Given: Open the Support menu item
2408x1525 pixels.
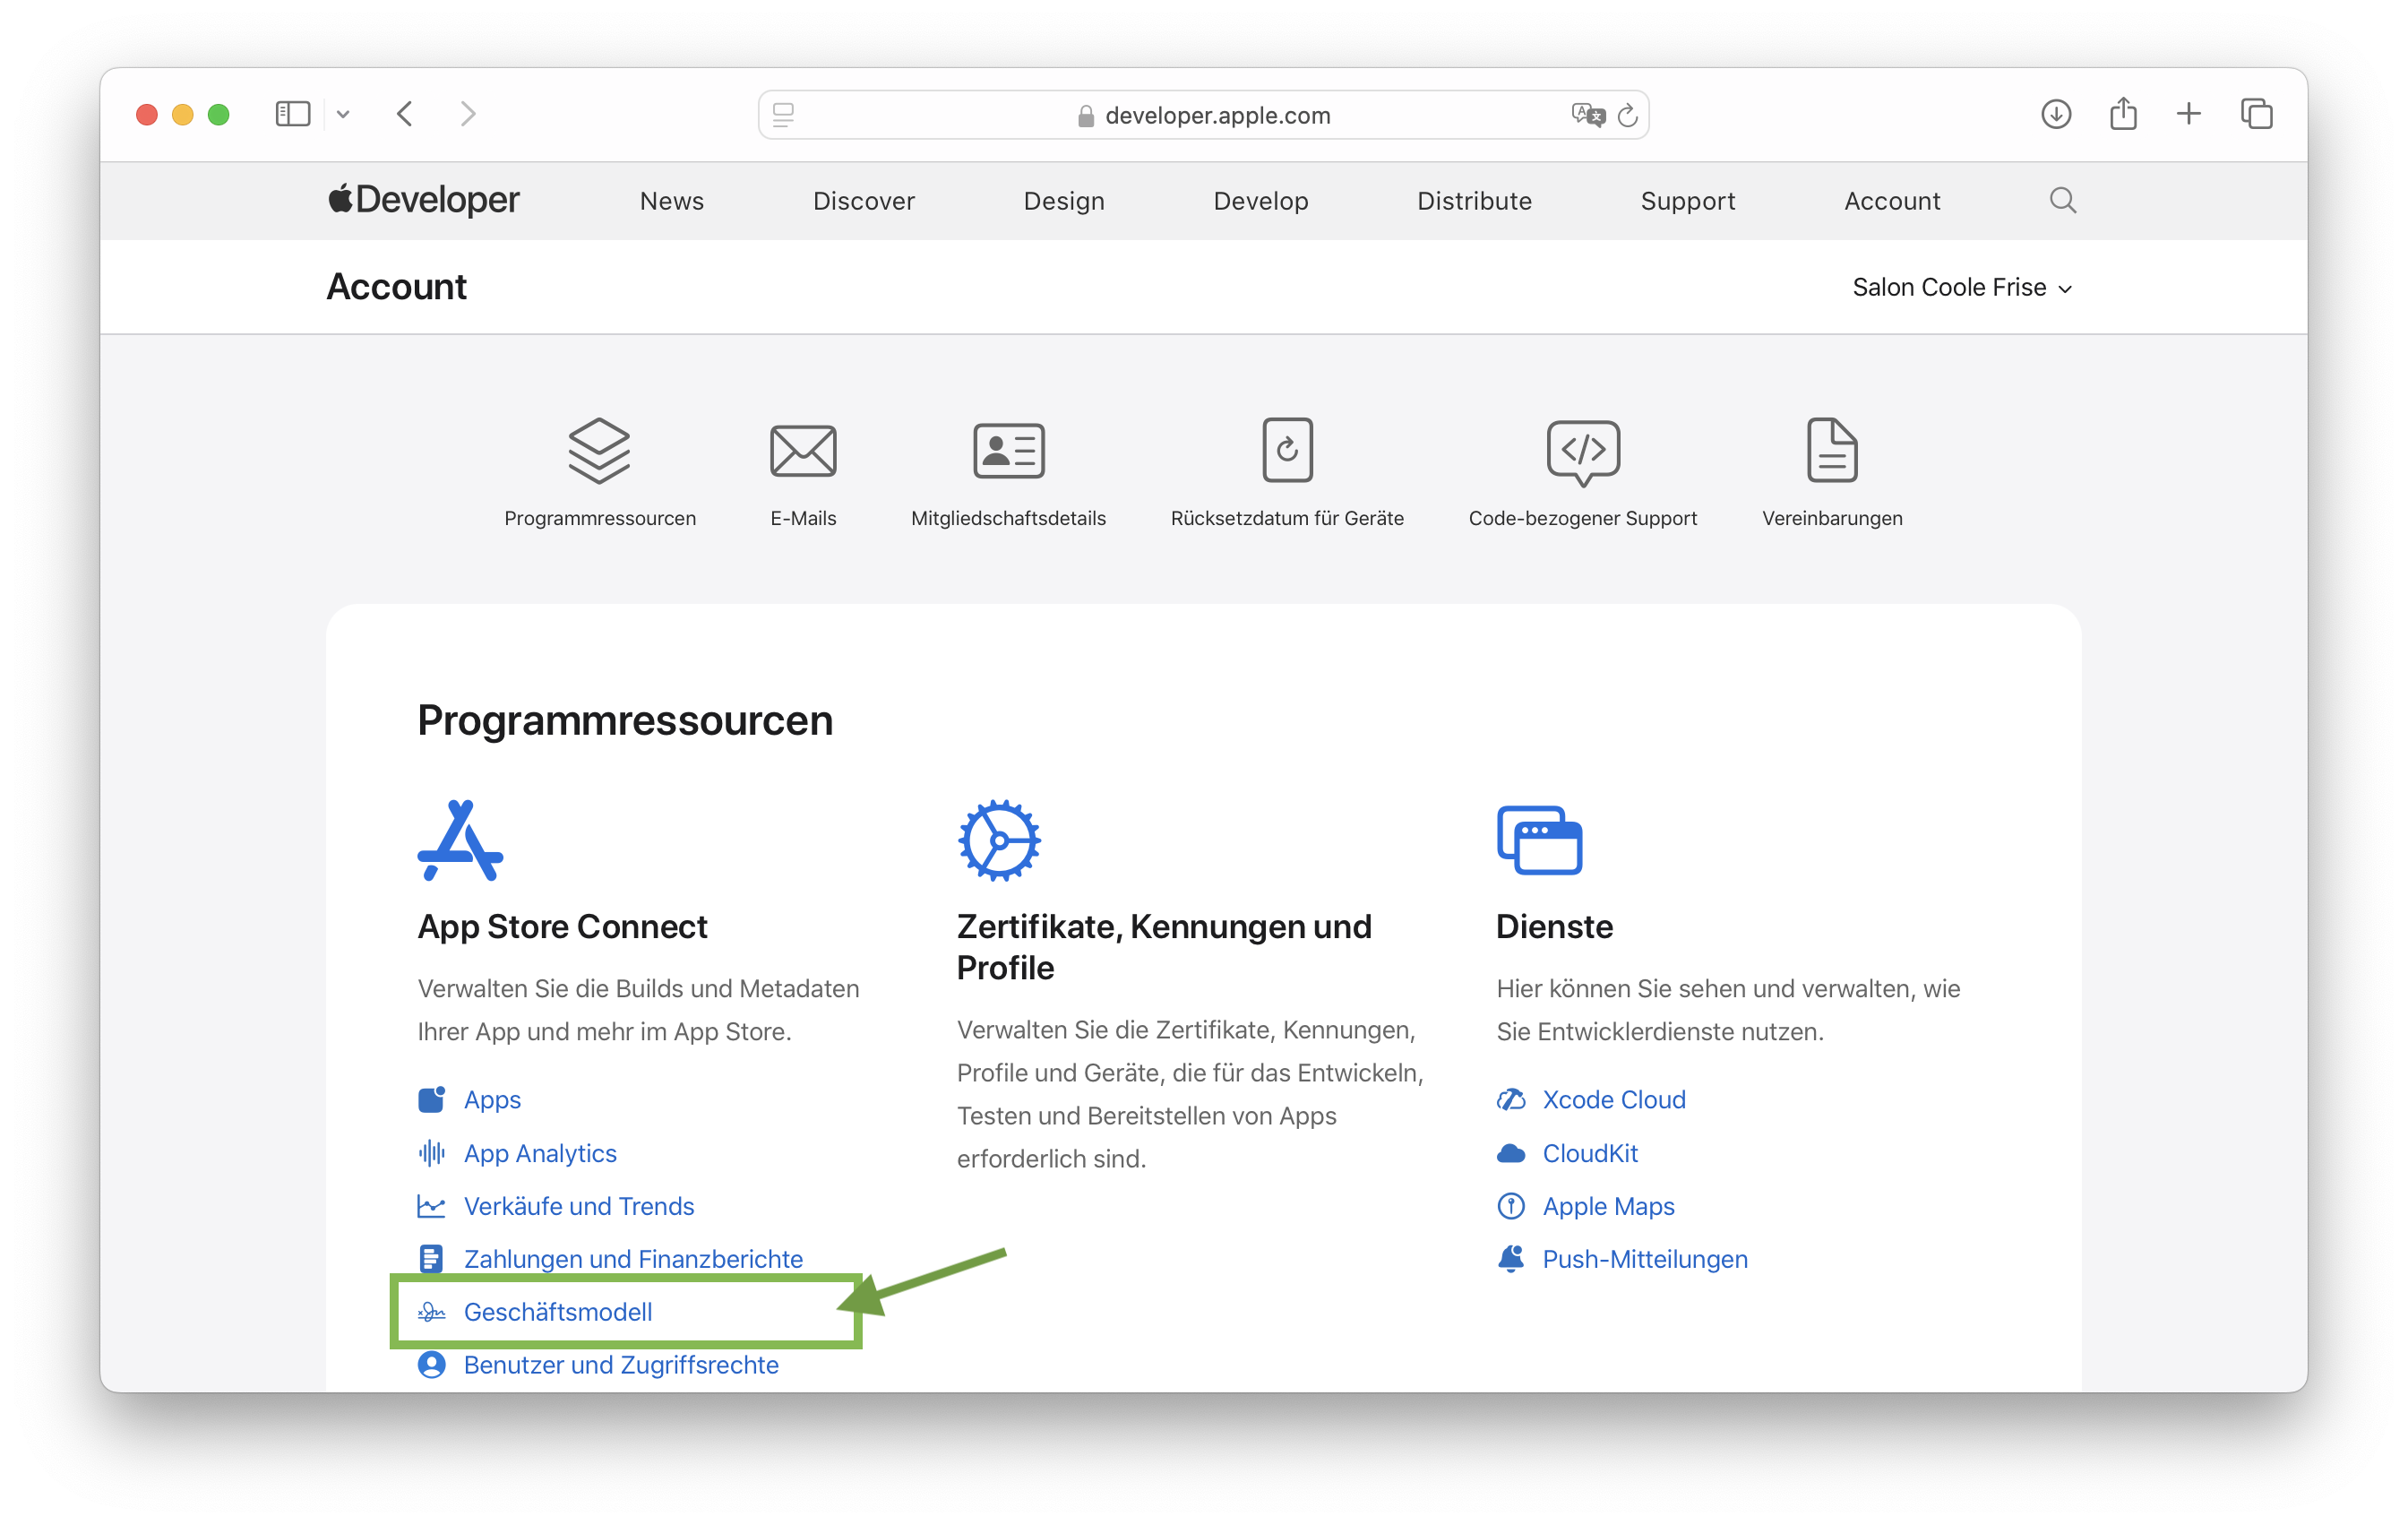Looking at the screenshot, I should (1688, 201).
